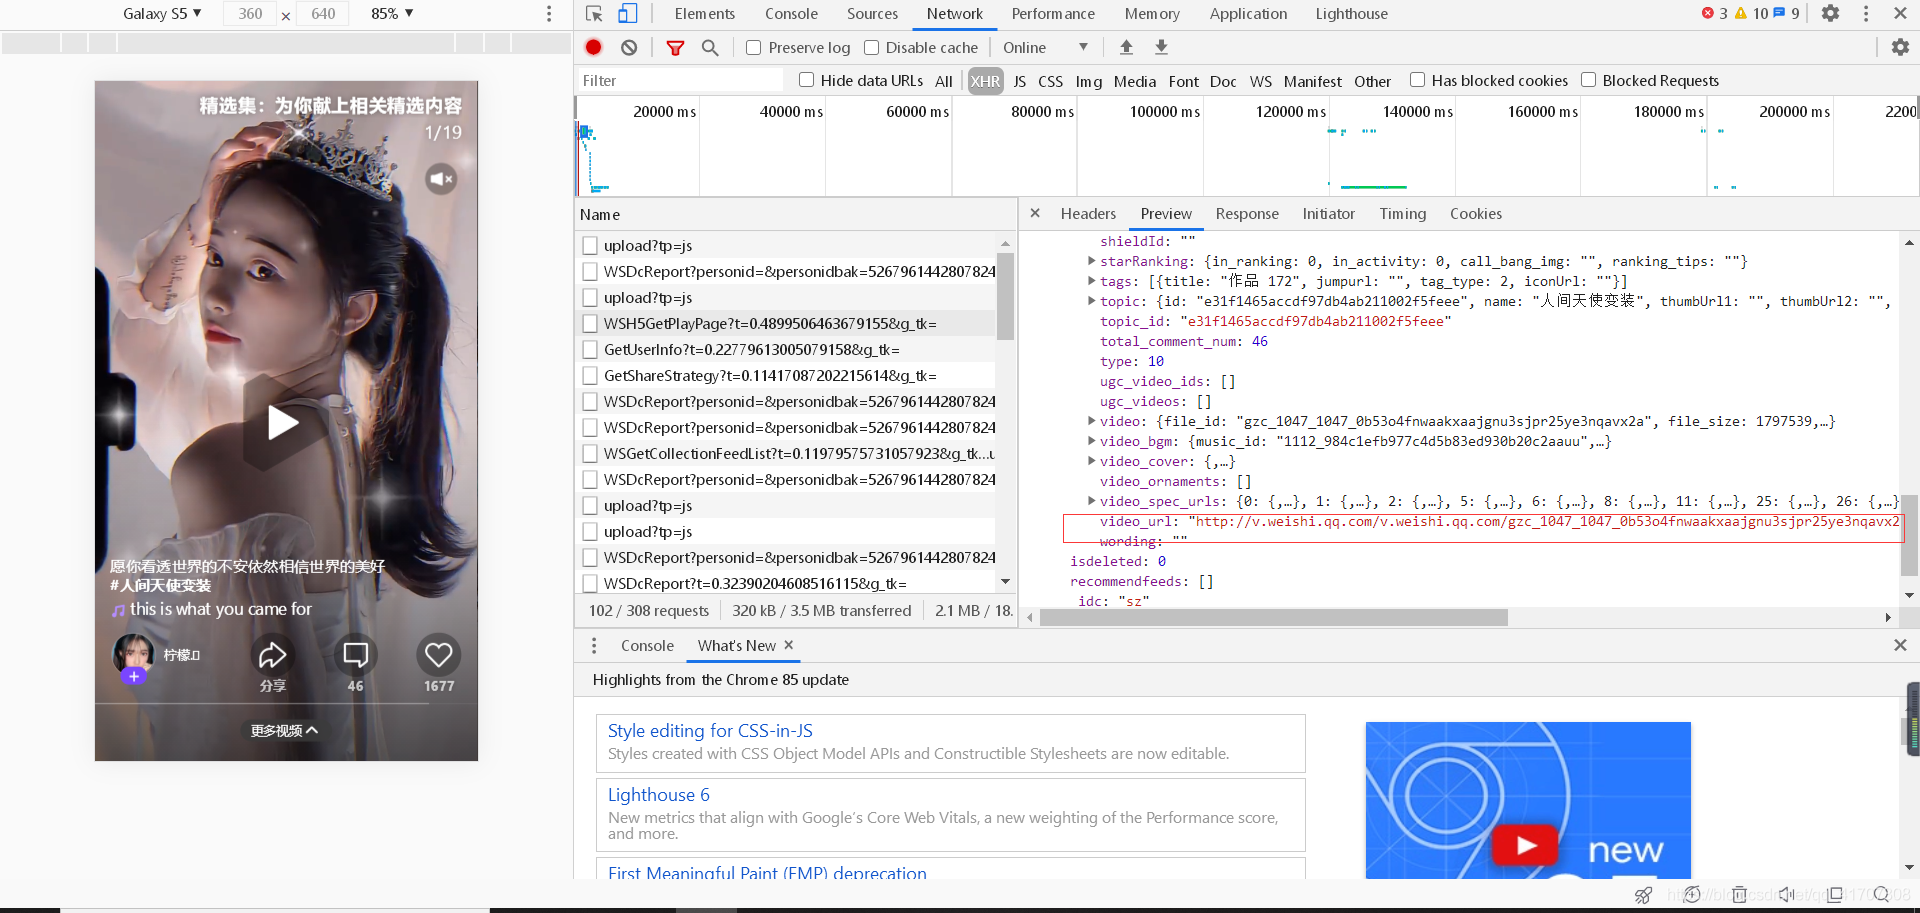Open Style editing for CSS-in-JS link
The height and width of the screenshot is (913, 1920).
(710, 731)
